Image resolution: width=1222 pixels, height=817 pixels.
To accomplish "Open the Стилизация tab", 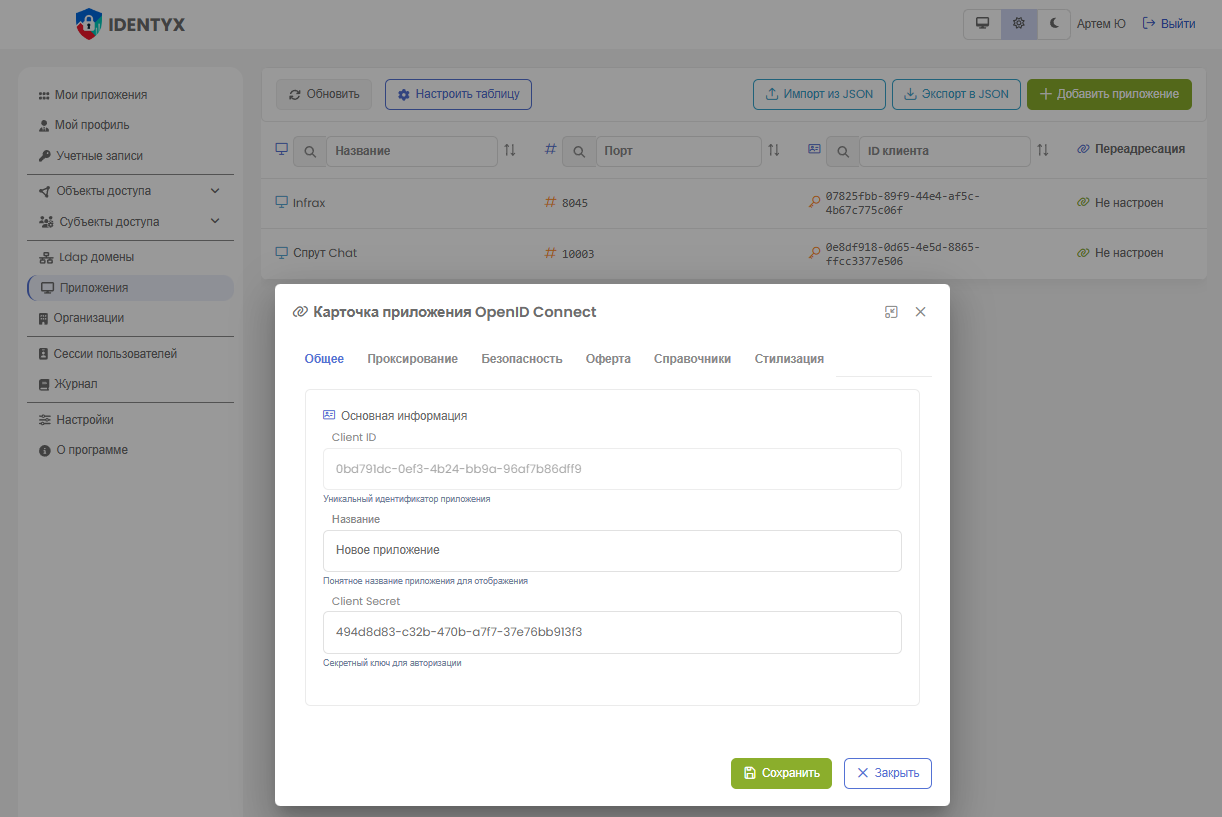I will (789, 359).
